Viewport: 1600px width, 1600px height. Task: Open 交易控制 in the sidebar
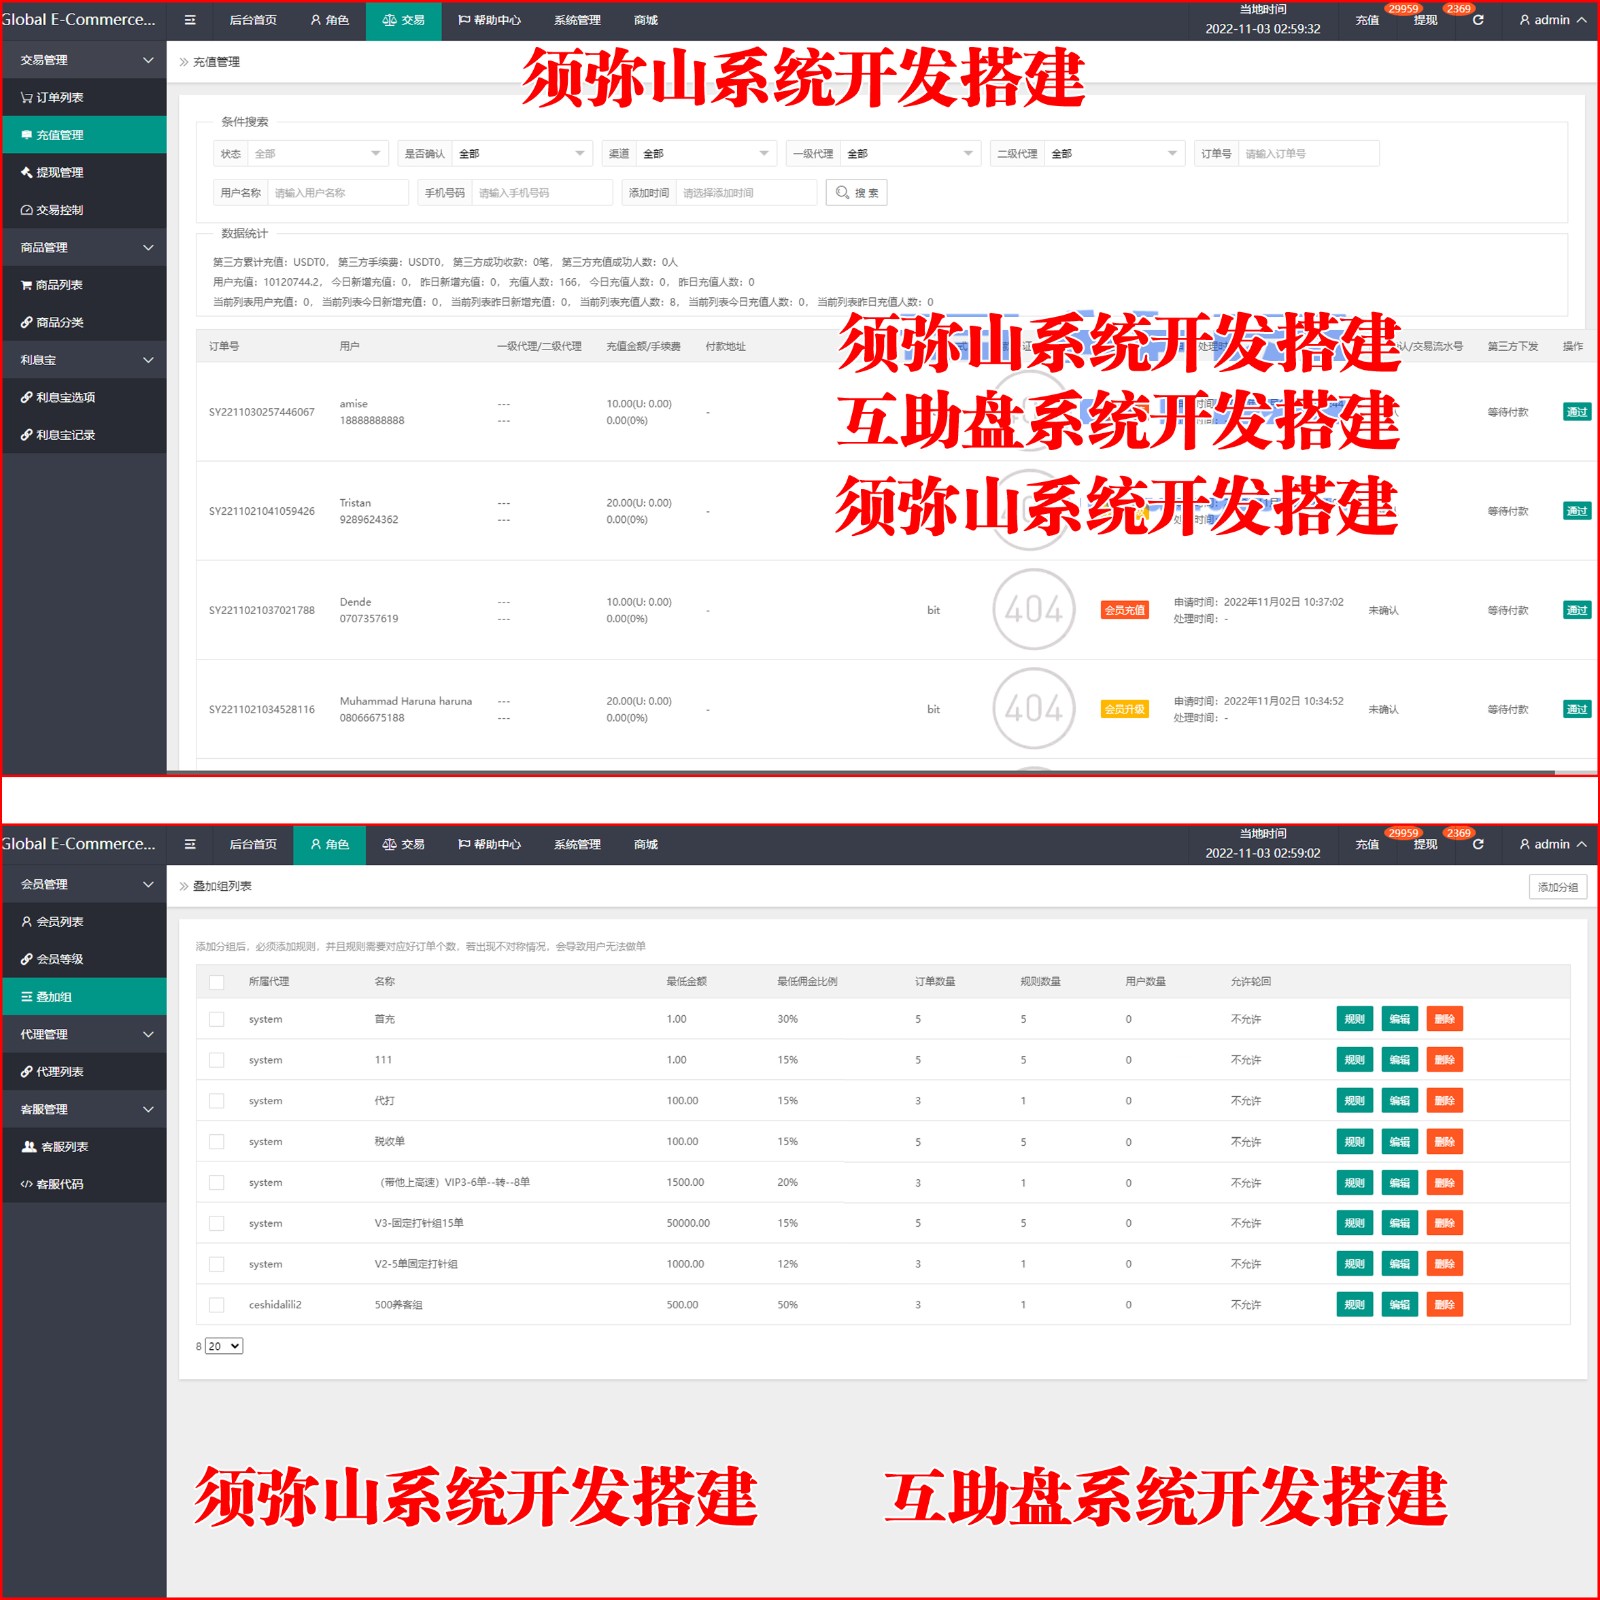pos(59,210)
